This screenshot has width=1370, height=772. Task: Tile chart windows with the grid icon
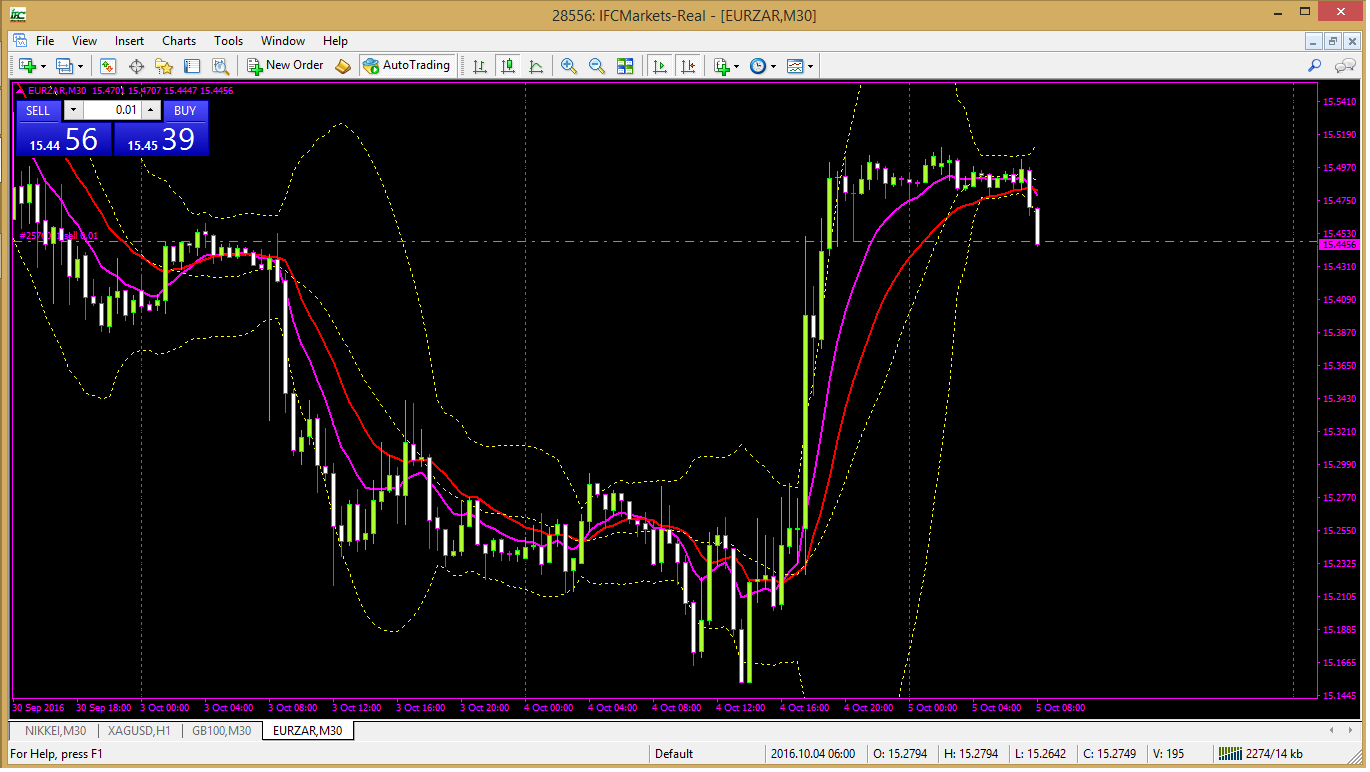point(625,66)
